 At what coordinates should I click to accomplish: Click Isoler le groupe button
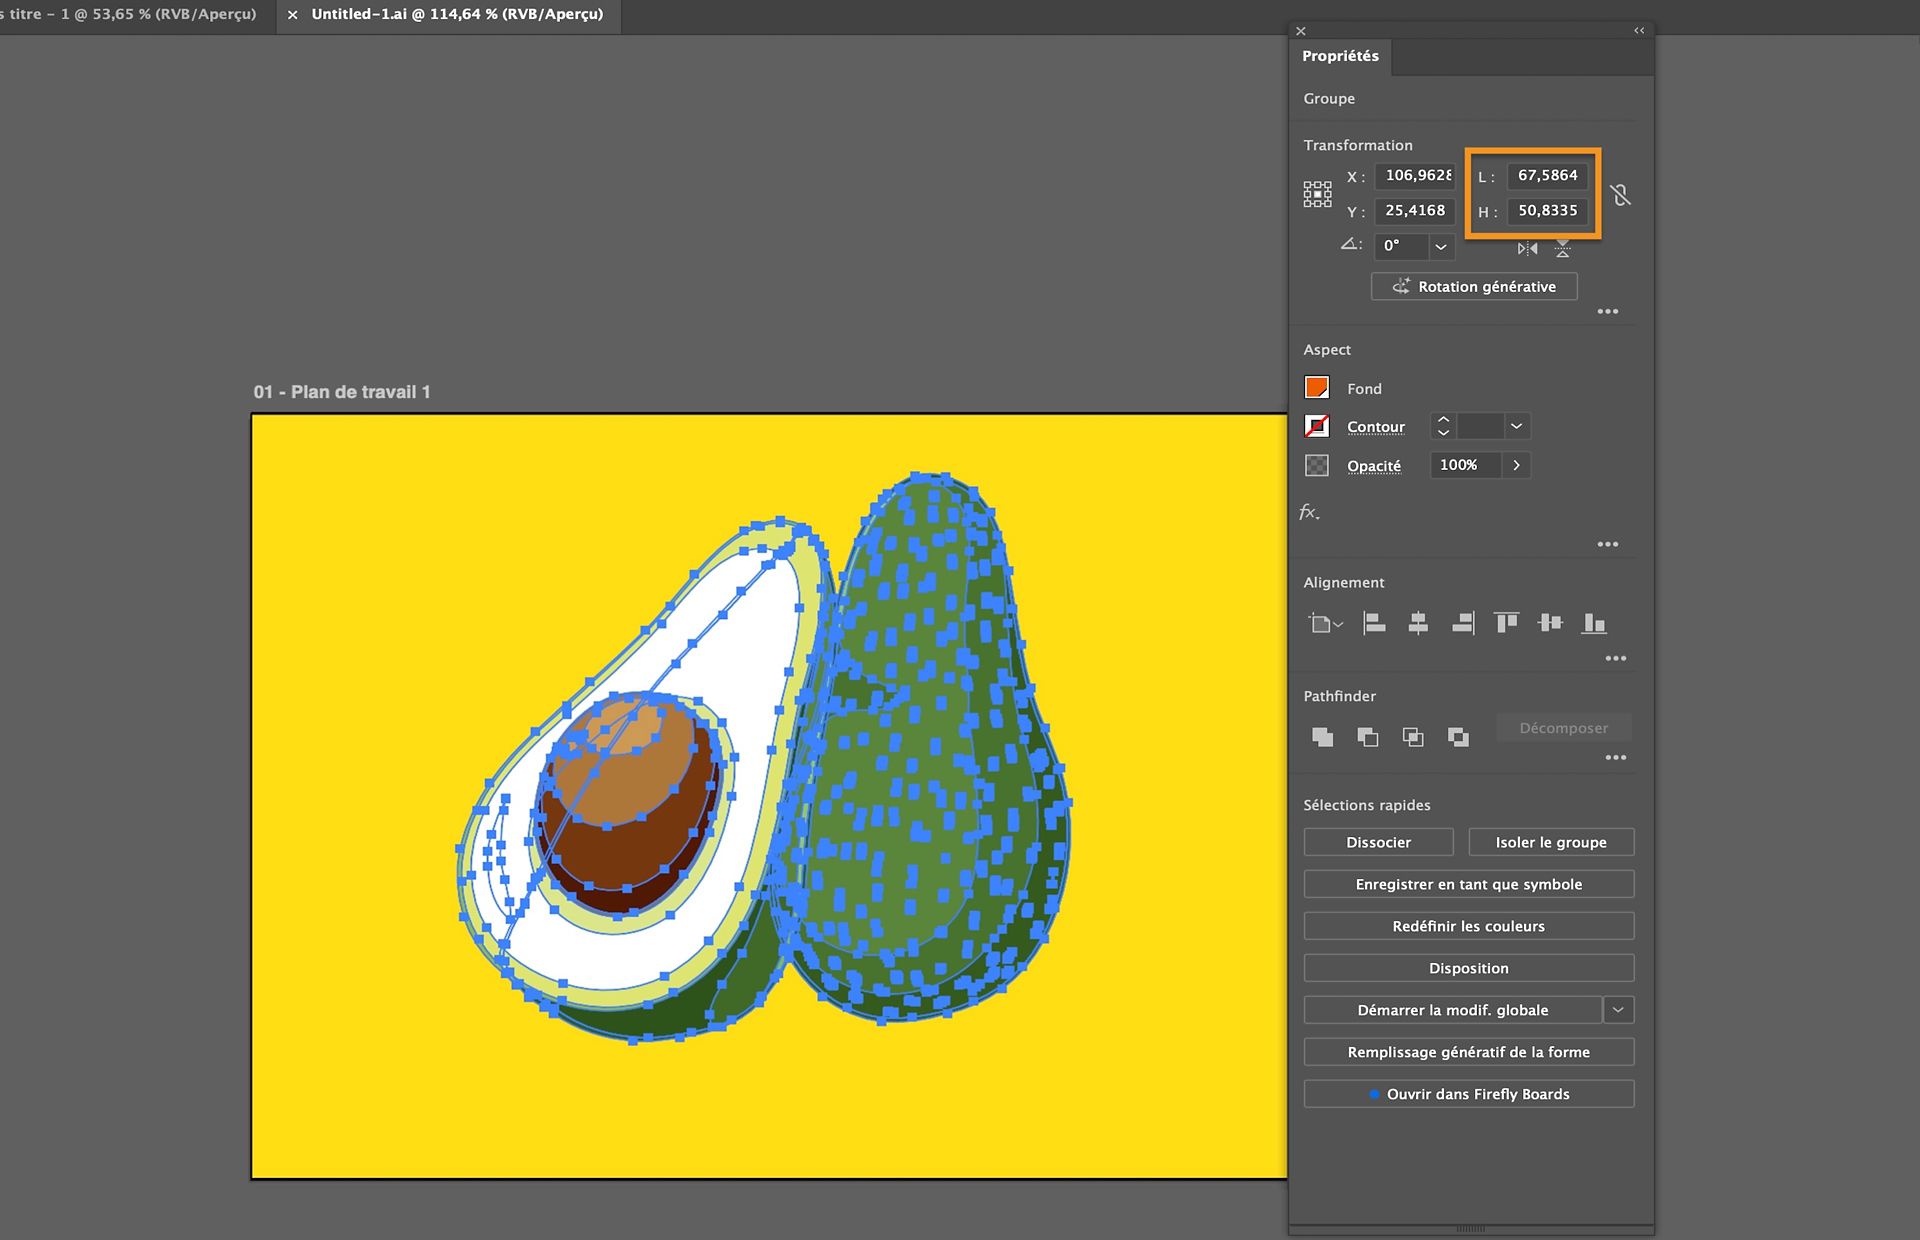[x=1551, y=842]
